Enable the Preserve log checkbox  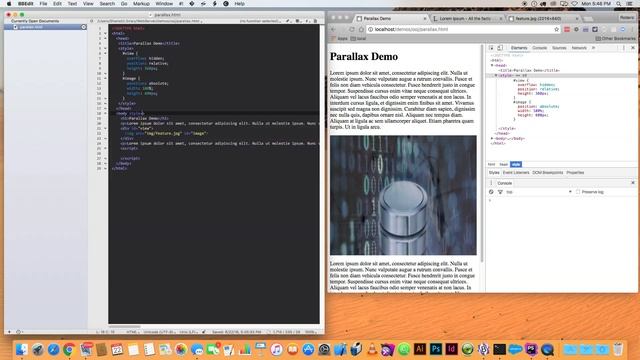click(x=578, y=192)
